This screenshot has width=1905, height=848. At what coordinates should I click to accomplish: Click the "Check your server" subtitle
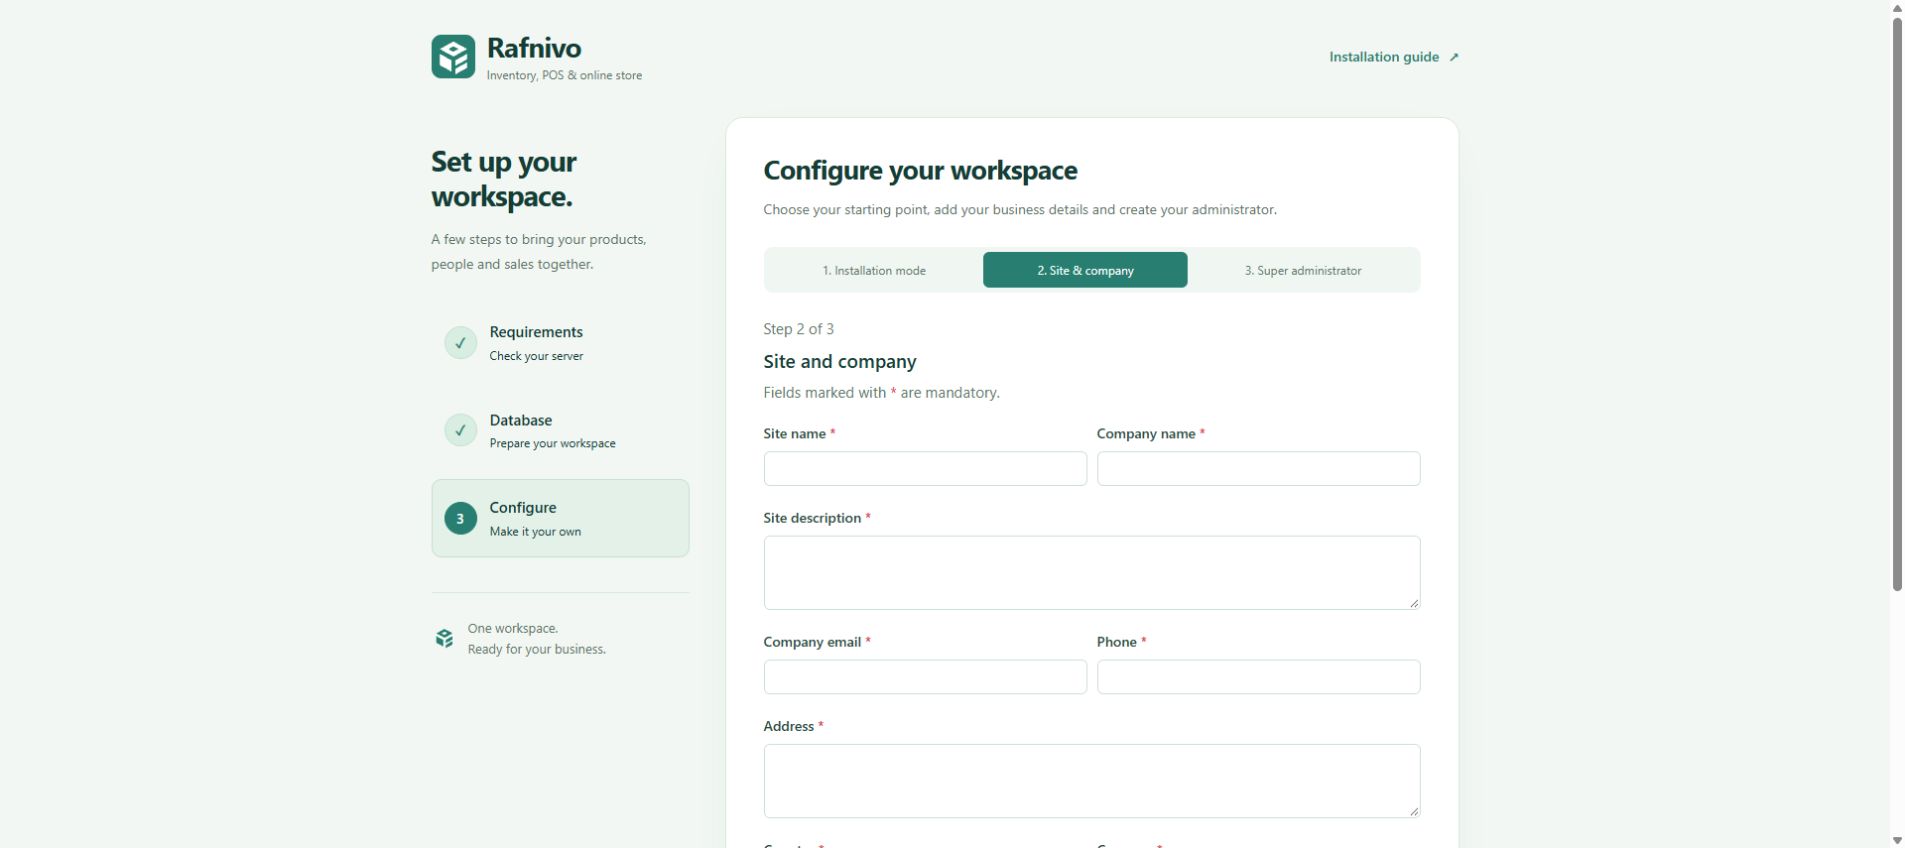tap(536, 356)
